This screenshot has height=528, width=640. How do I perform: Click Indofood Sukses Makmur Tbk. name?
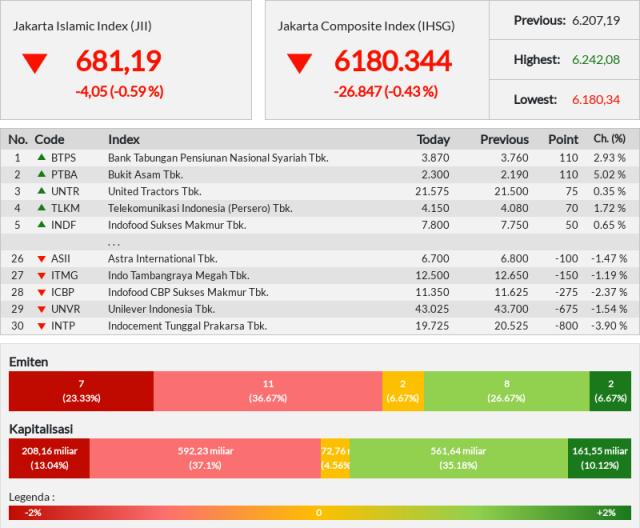[x=177, y=225]
